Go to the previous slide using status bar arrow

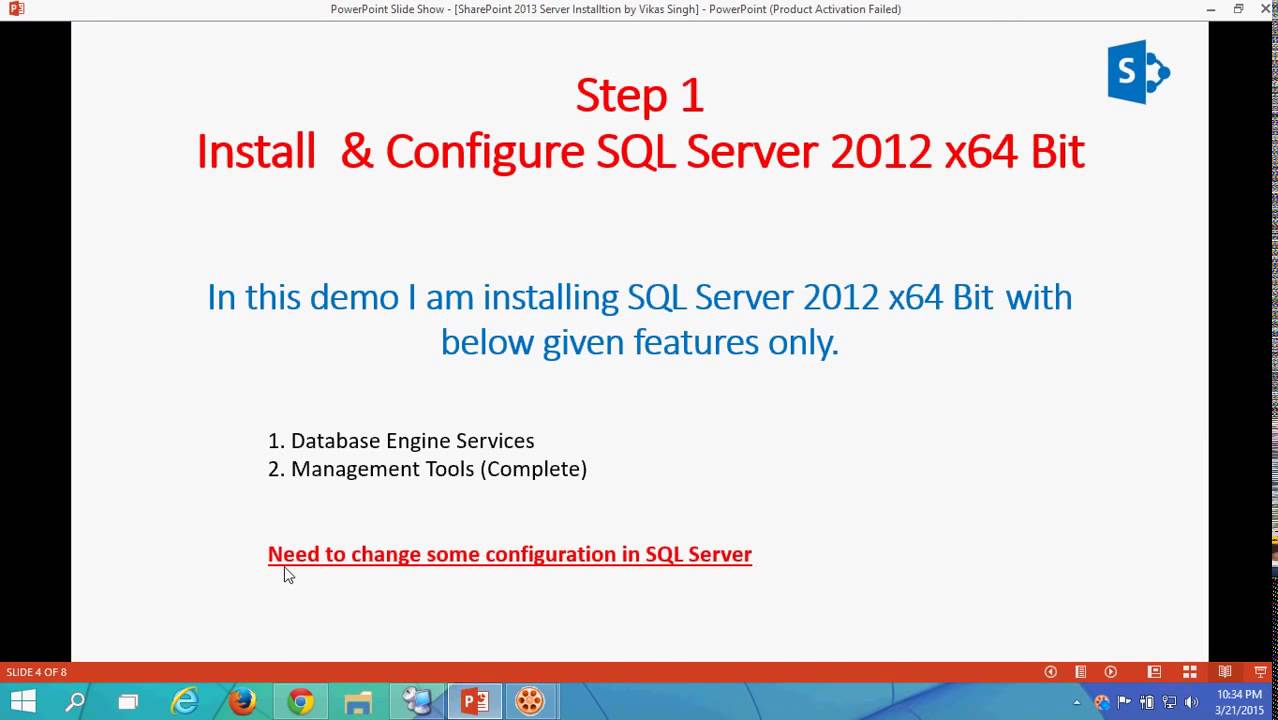[1050, 672]
